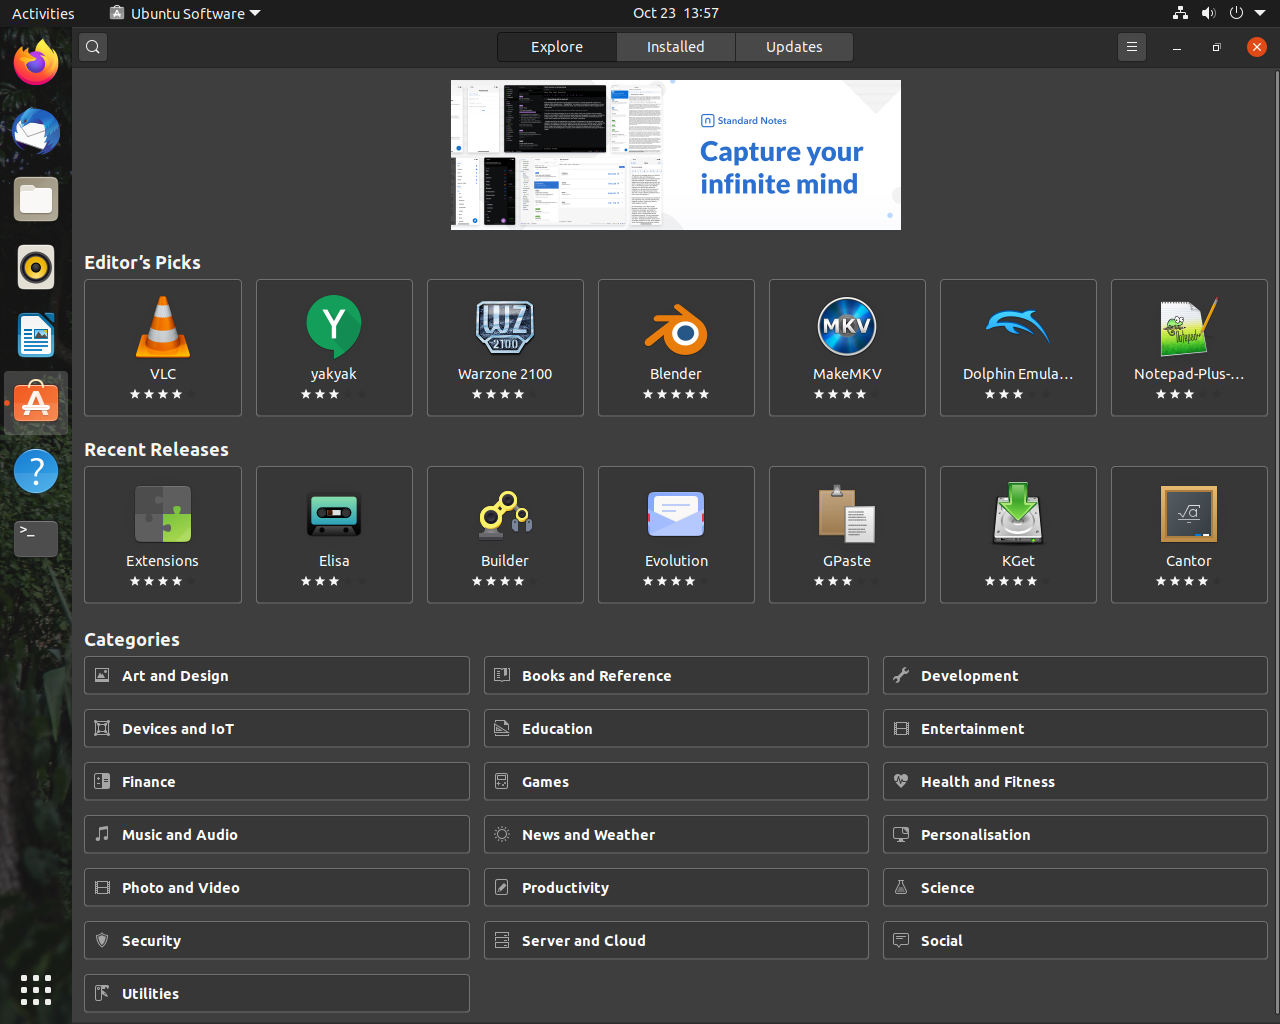Image resolution: width=1280 pixels, height=1024 pixels.
Task: Browse the Development category
Action: tap(1075, 675)
